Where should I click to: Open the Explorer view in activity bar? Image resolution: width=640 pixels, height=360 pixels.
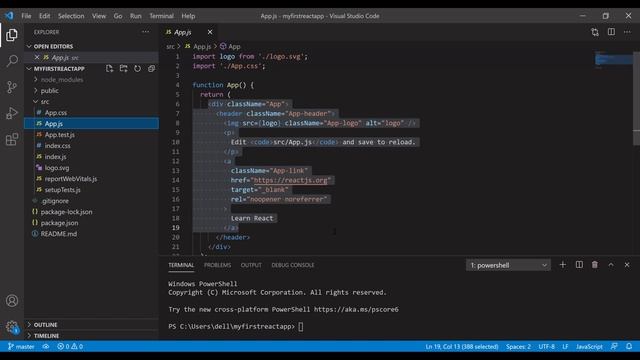(x=12, y=35)
